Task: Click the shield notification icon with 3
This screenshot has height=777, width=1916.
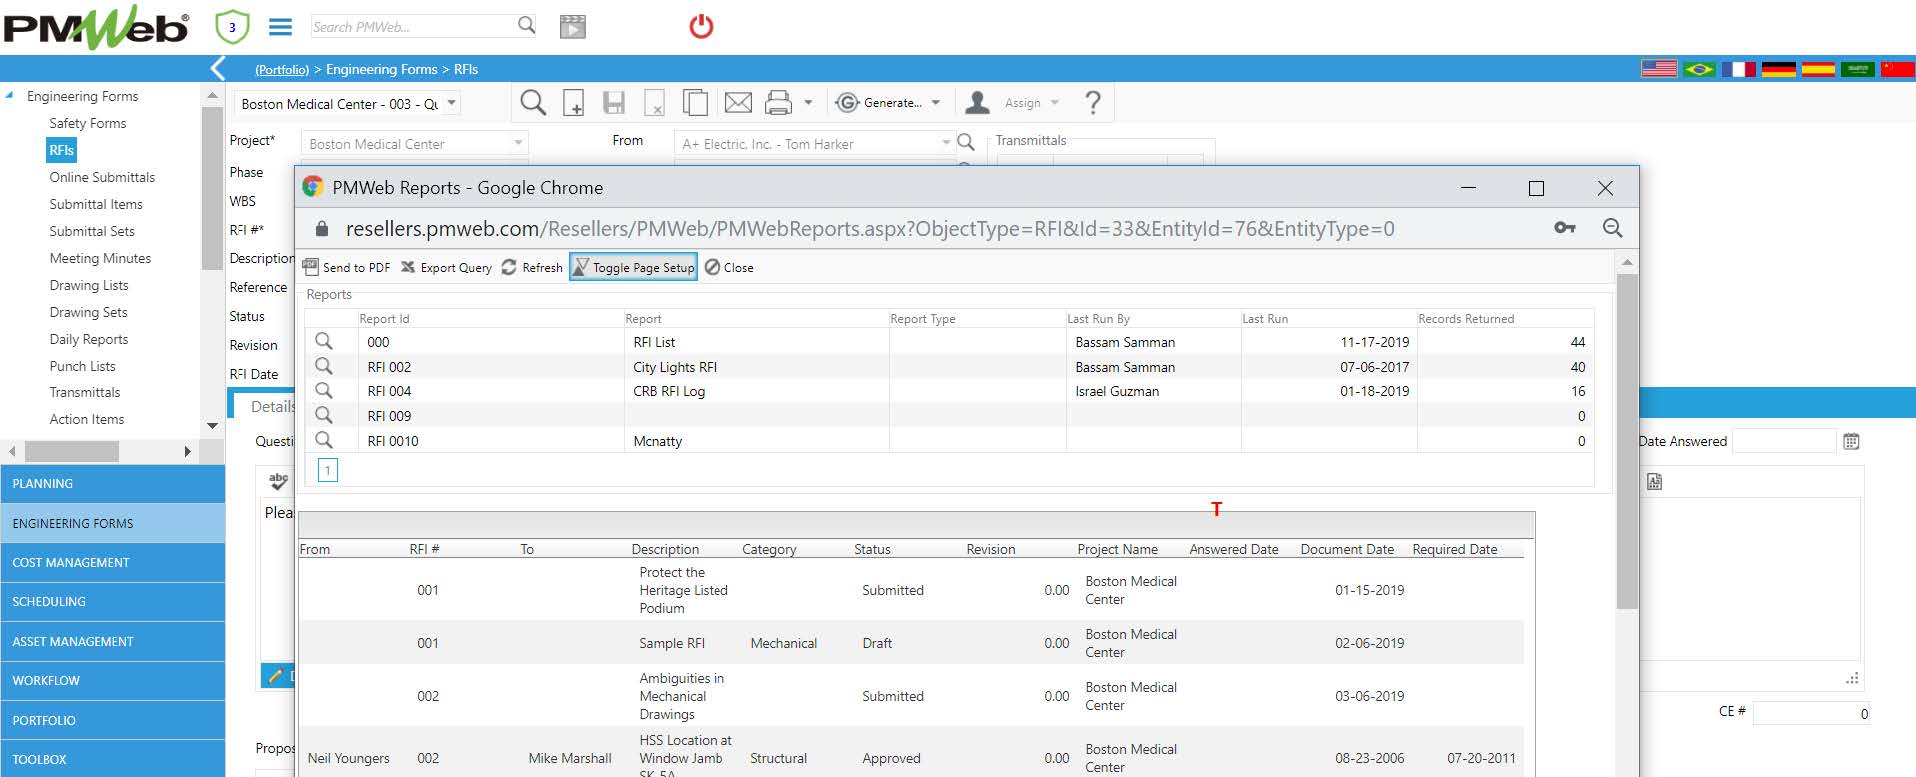Action: [232, 27]
